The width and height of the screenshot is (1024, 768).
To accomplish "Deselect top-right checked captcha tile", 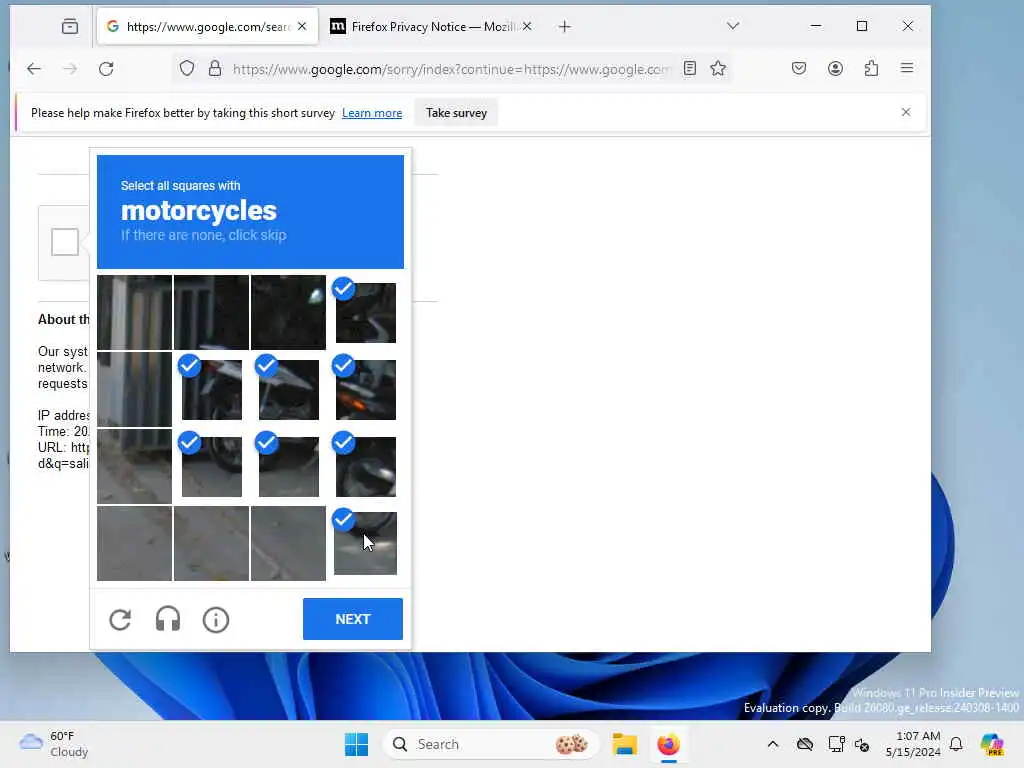I will [x=365, y=312].
